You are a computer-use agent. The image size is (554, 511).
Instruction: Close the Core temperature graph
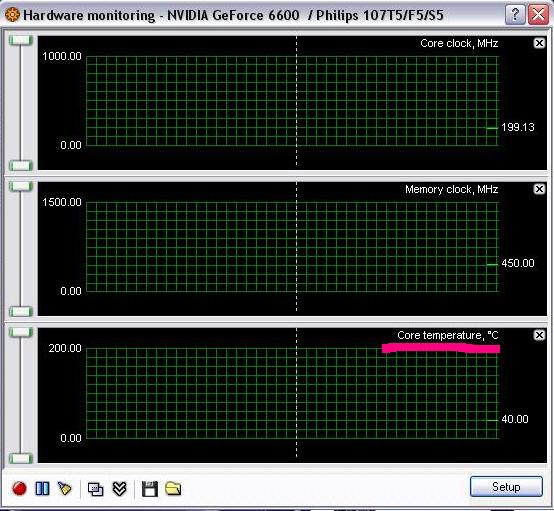[539, 335]
